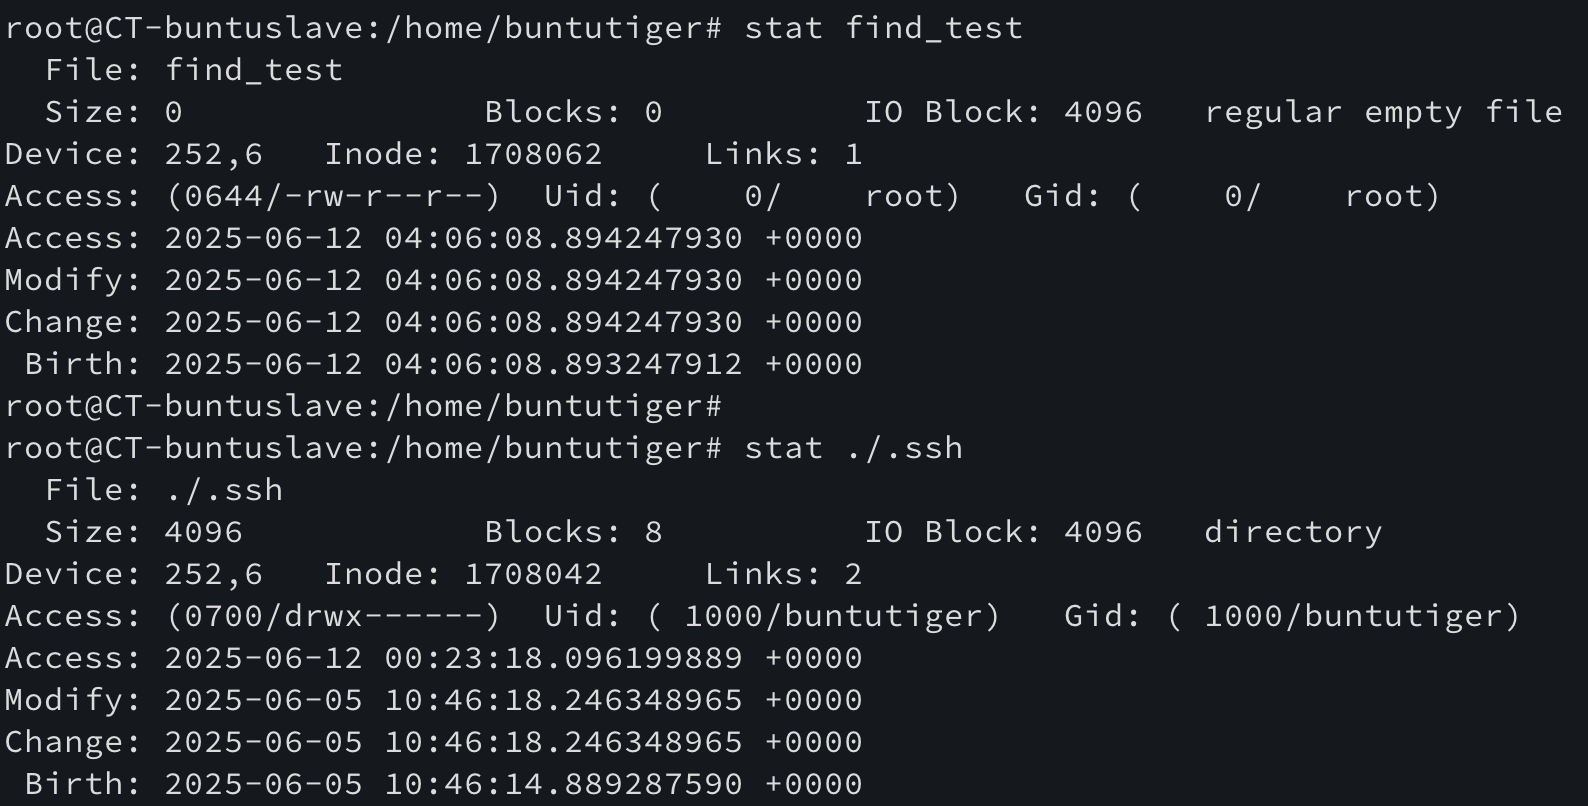Viewport: 1588px width, 806px height.
Task: Click inode number 1708062
Action: 533,154
